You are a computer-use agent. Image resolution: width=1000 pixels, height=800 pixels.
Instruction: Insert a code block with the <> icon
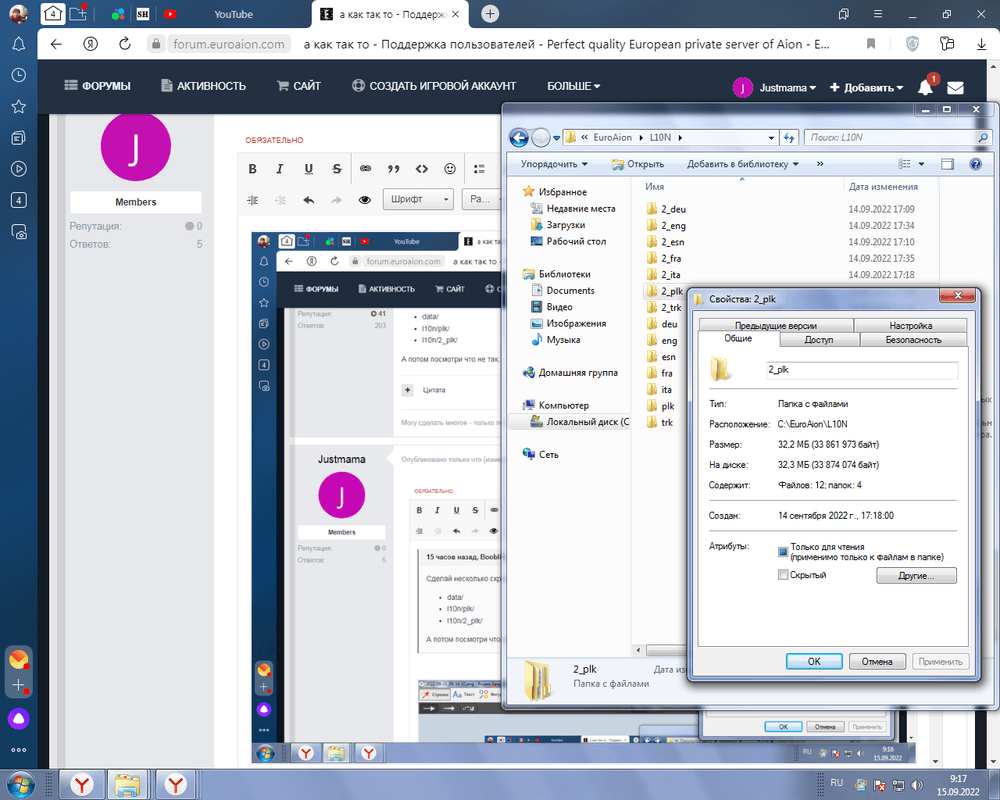tap(422, 169)
